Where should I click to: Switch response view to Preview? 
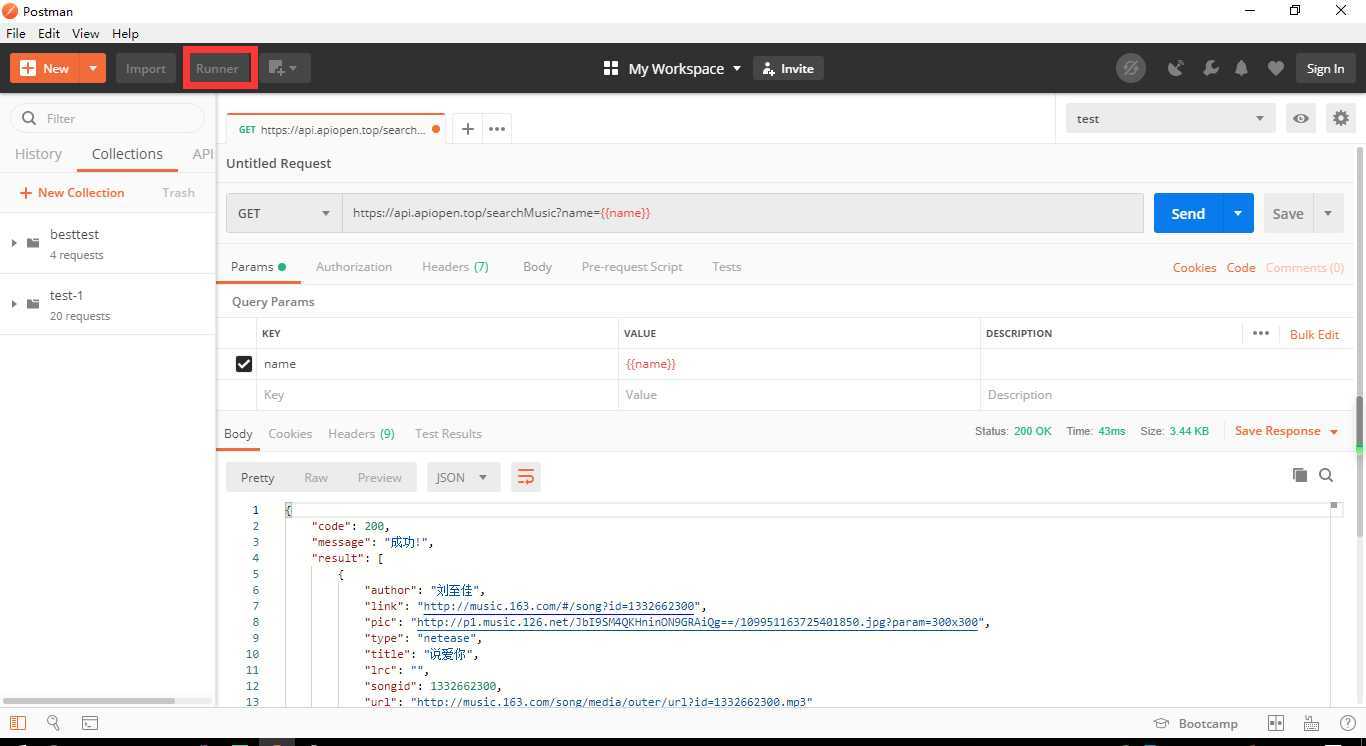(x=380, y=477)
